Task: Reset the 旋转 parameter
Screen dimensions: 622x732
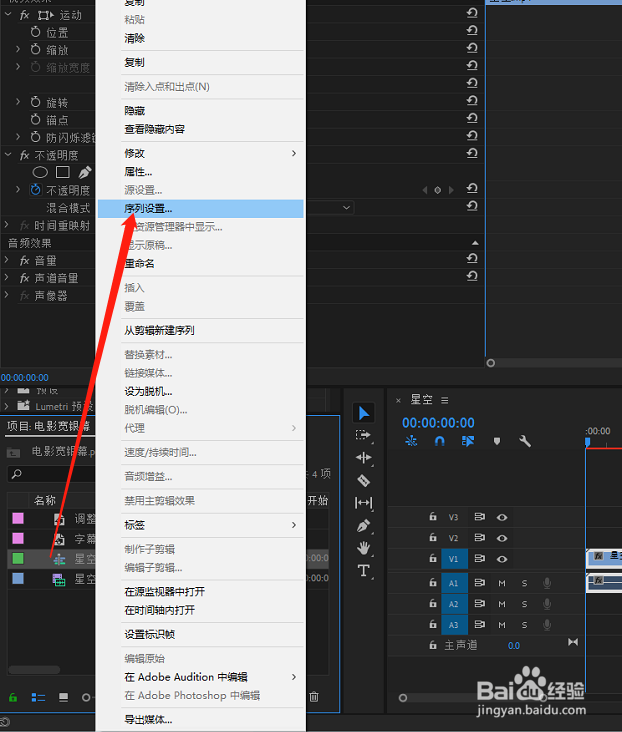Action: coord(472,100)
